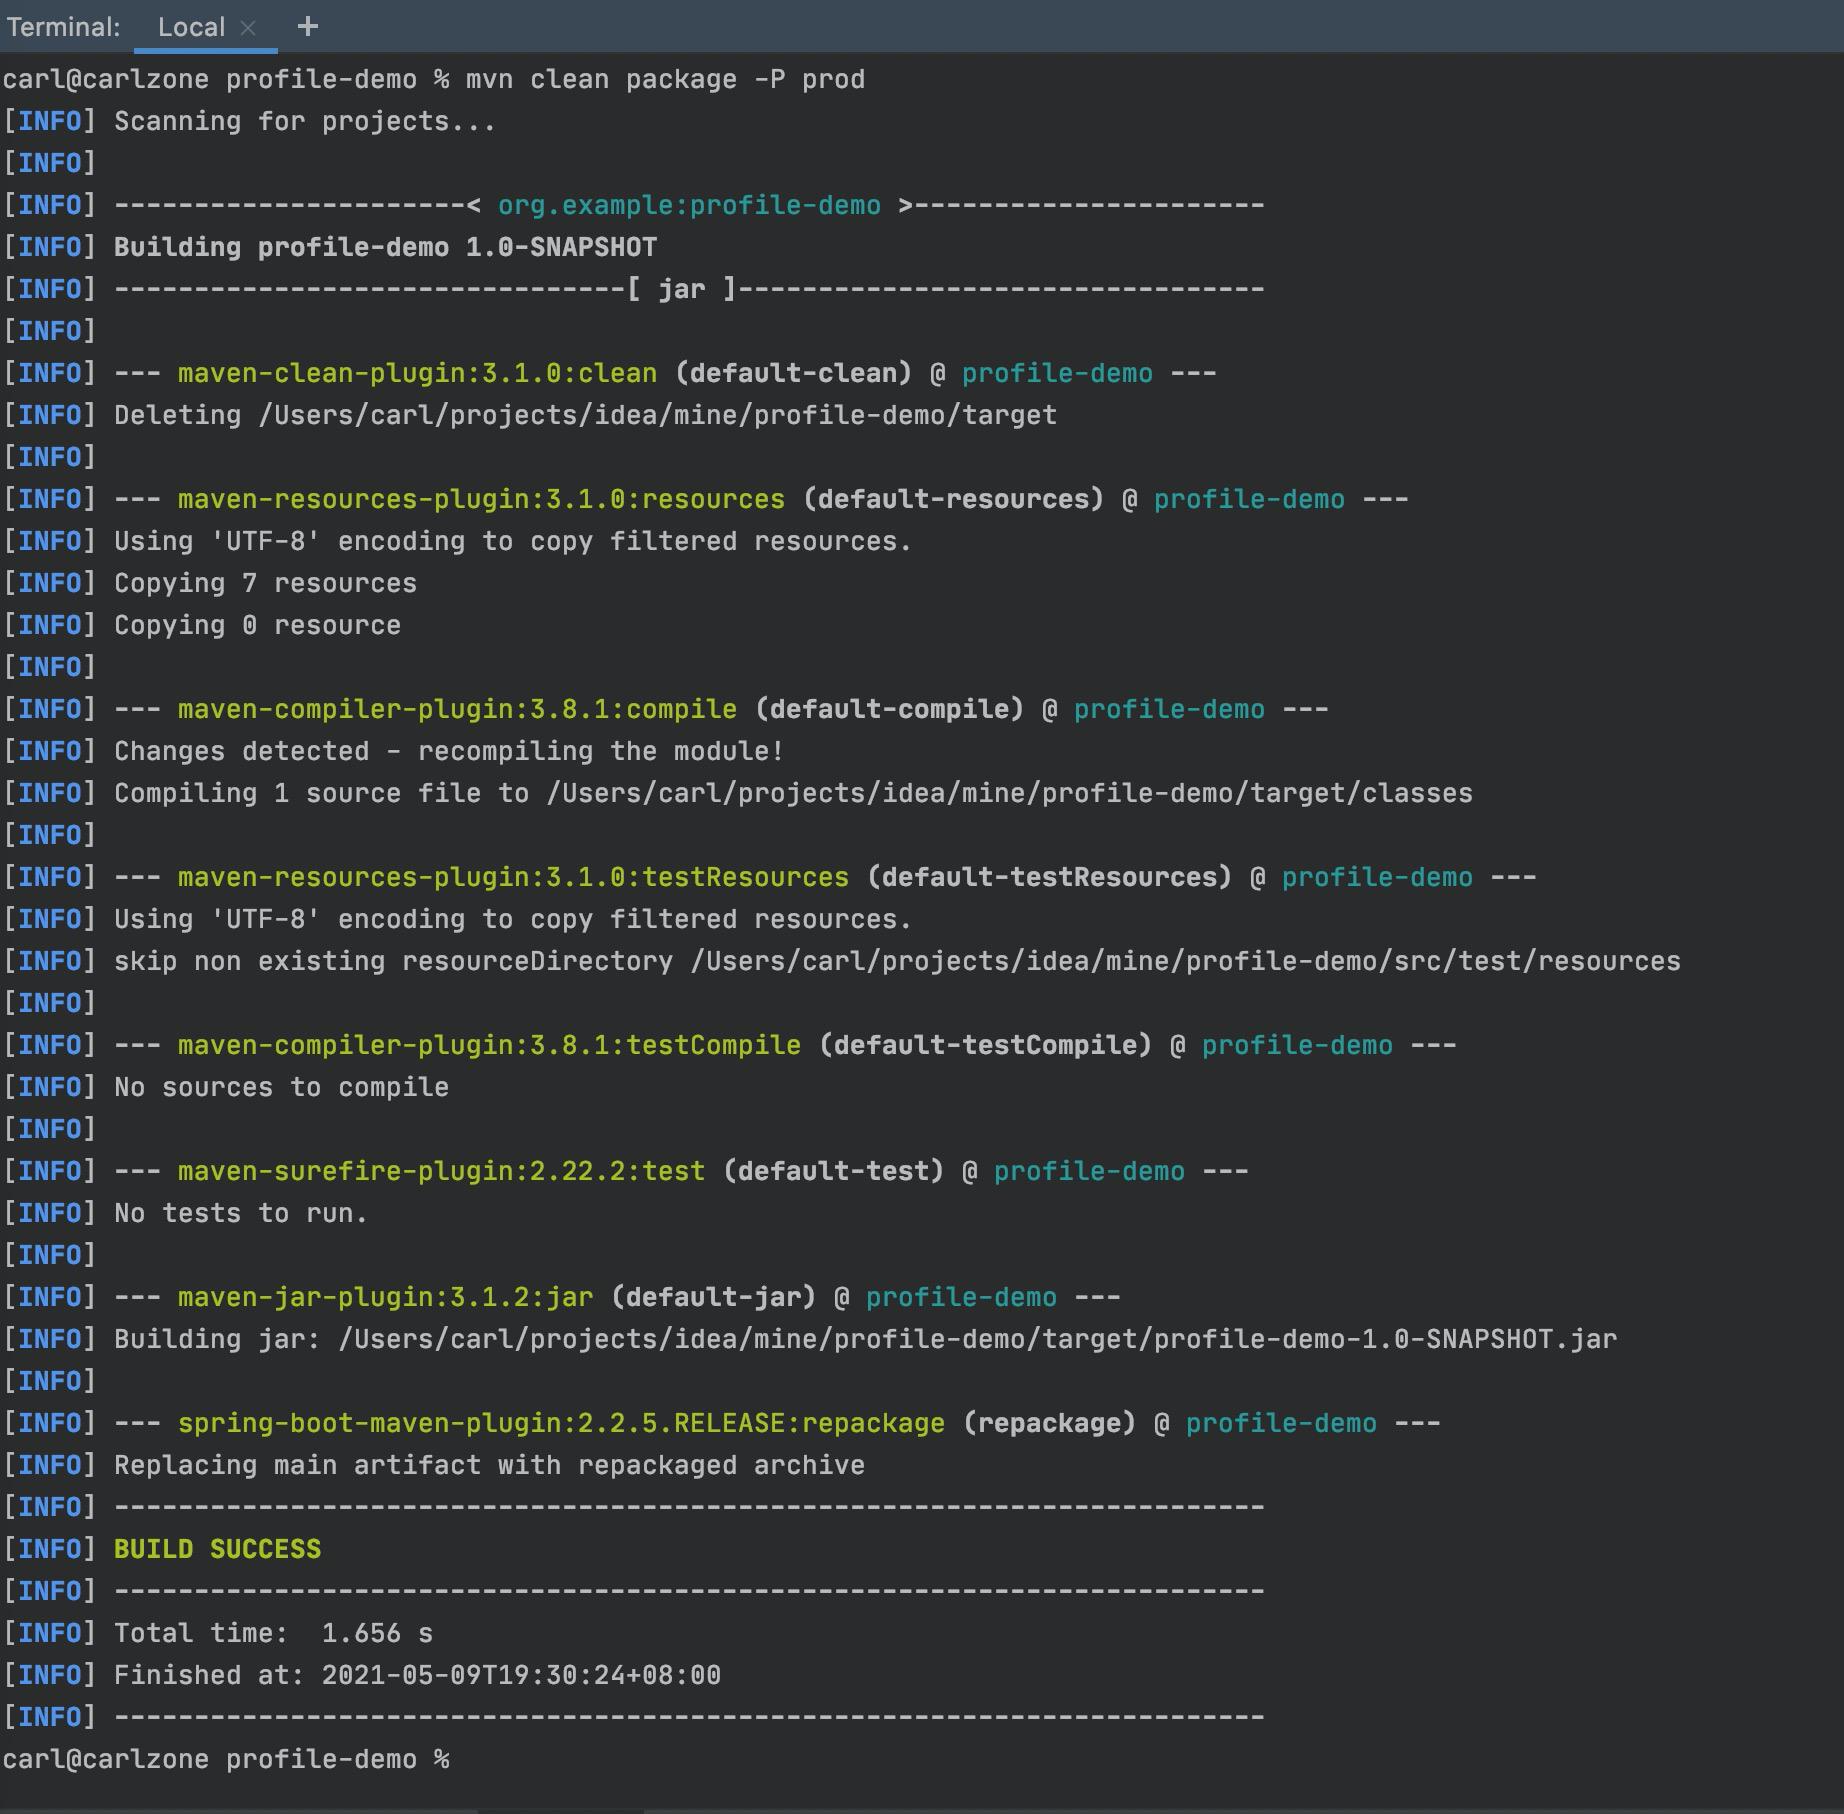1844x1814 pixels.
Task: Click the final command prompt line
Action: (x=226, y=1760)
